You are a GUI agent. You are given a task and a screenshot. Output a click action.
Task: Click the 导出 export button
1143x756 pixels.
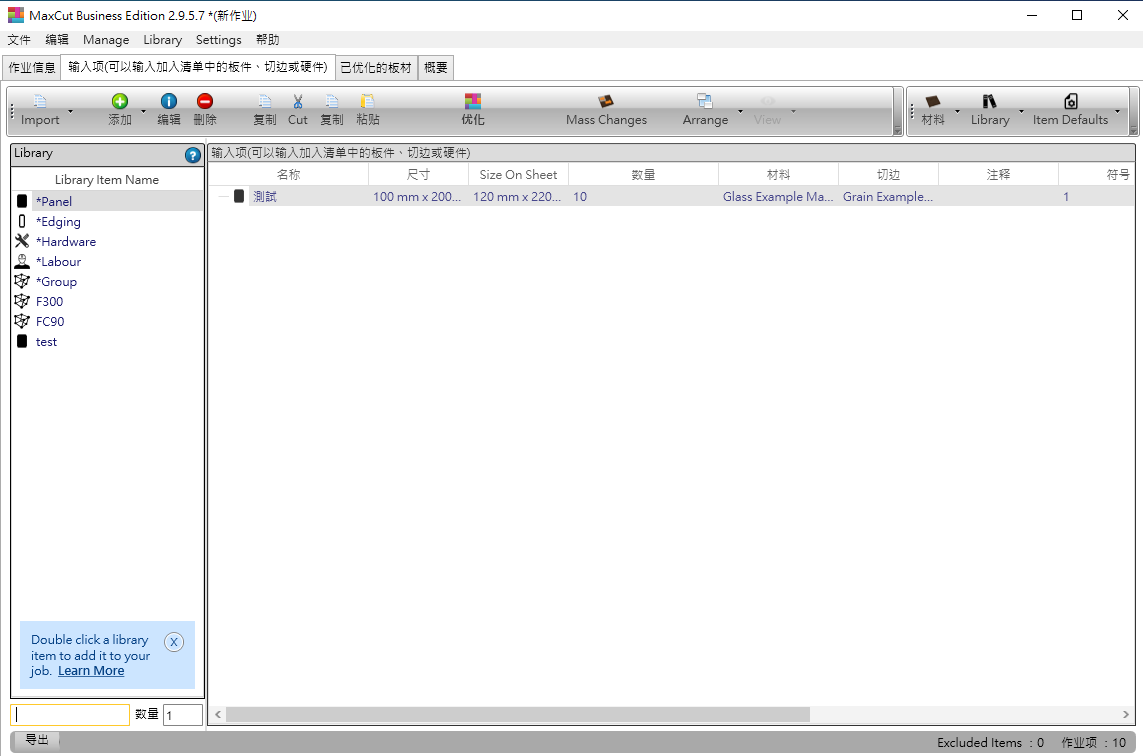(37, 740)
